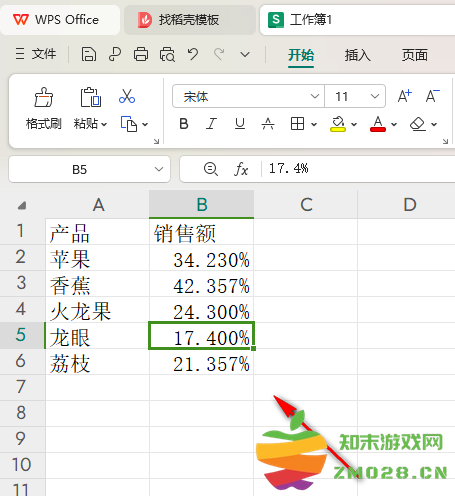Click cell containing 销售额
Viewport: 455px width, 496px height.
[x=201, y=232]
